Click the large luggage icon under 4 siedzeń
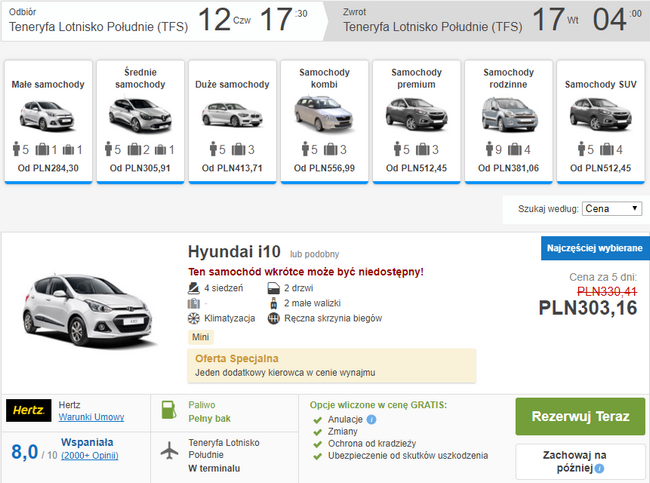The image size is (650, 483). [x=194, y=303]
